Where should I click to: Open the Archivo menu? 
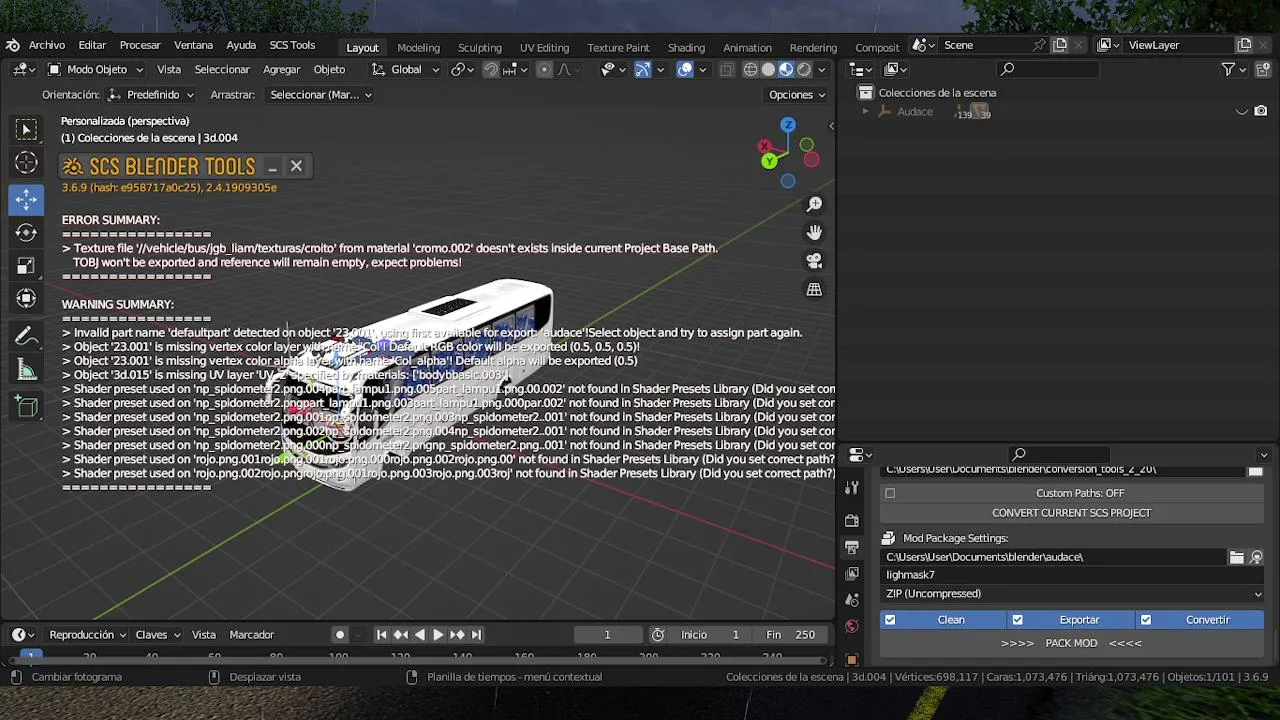tap(47, 45)
